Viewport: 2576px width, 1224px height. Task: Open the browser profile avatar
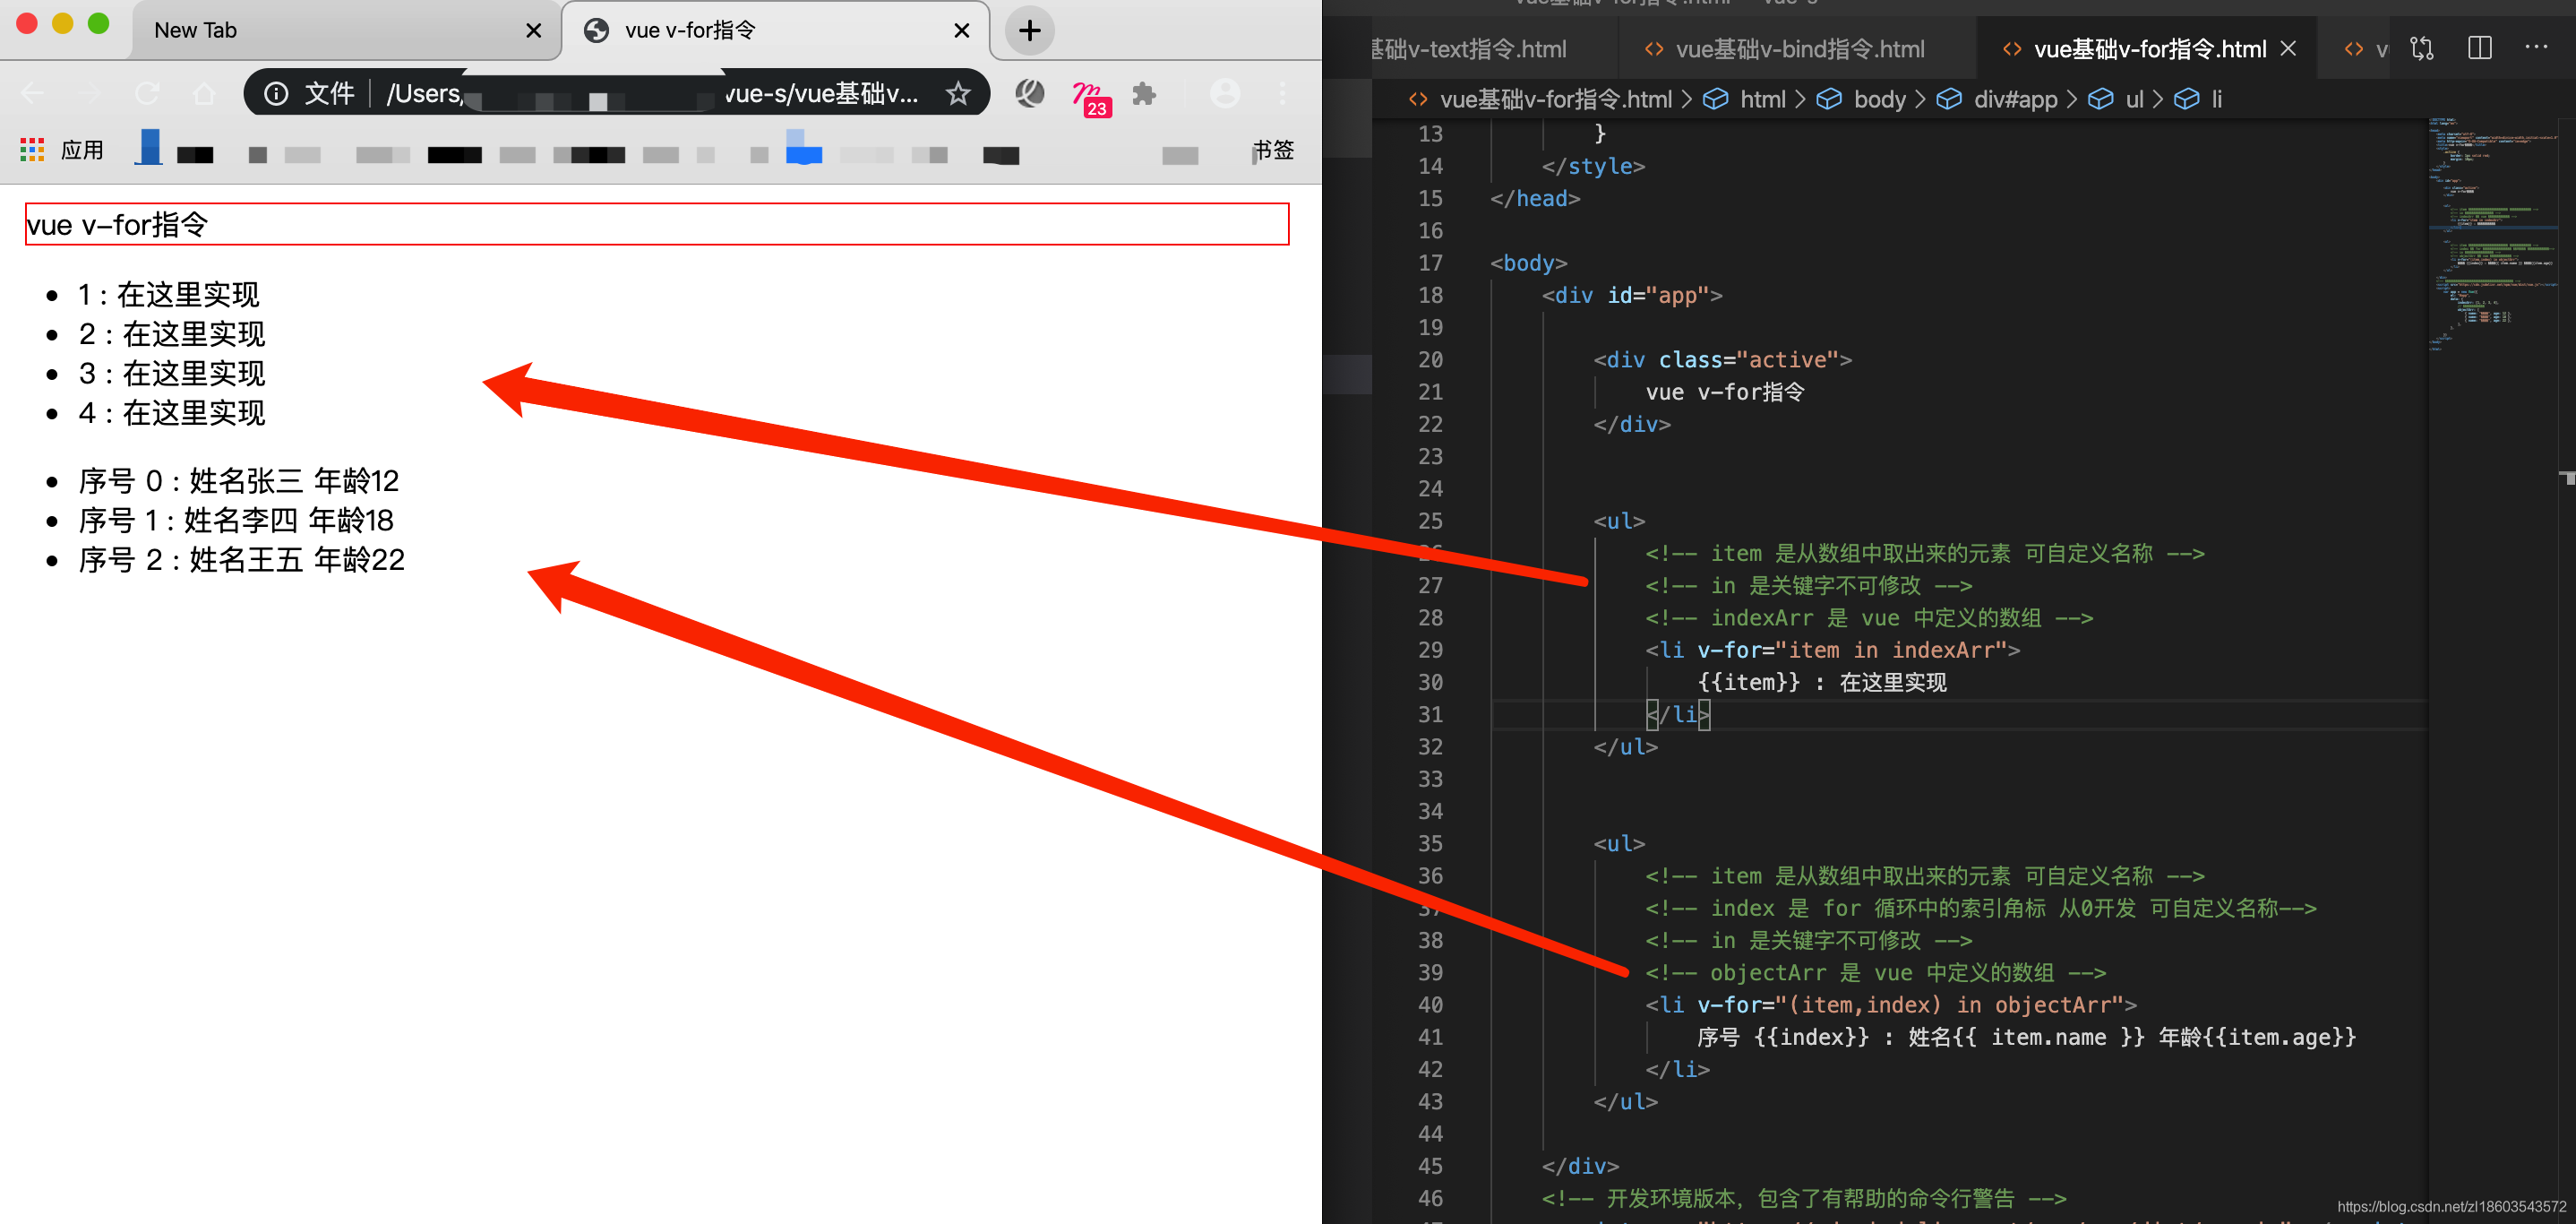coord(1224,94)
